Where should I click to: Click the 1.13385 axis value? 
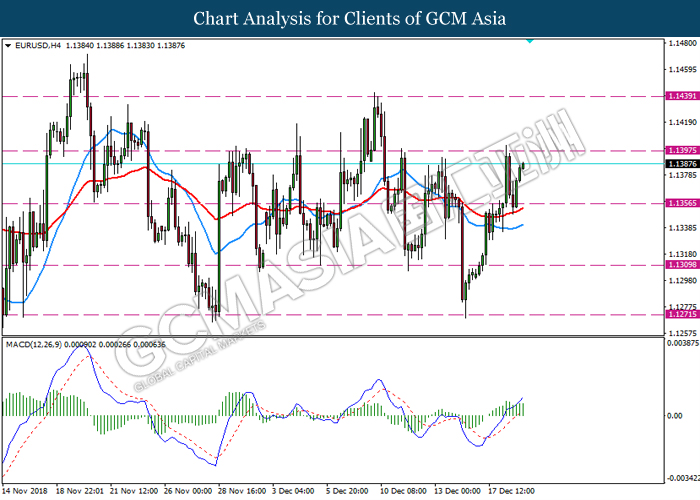click(682, 228)
